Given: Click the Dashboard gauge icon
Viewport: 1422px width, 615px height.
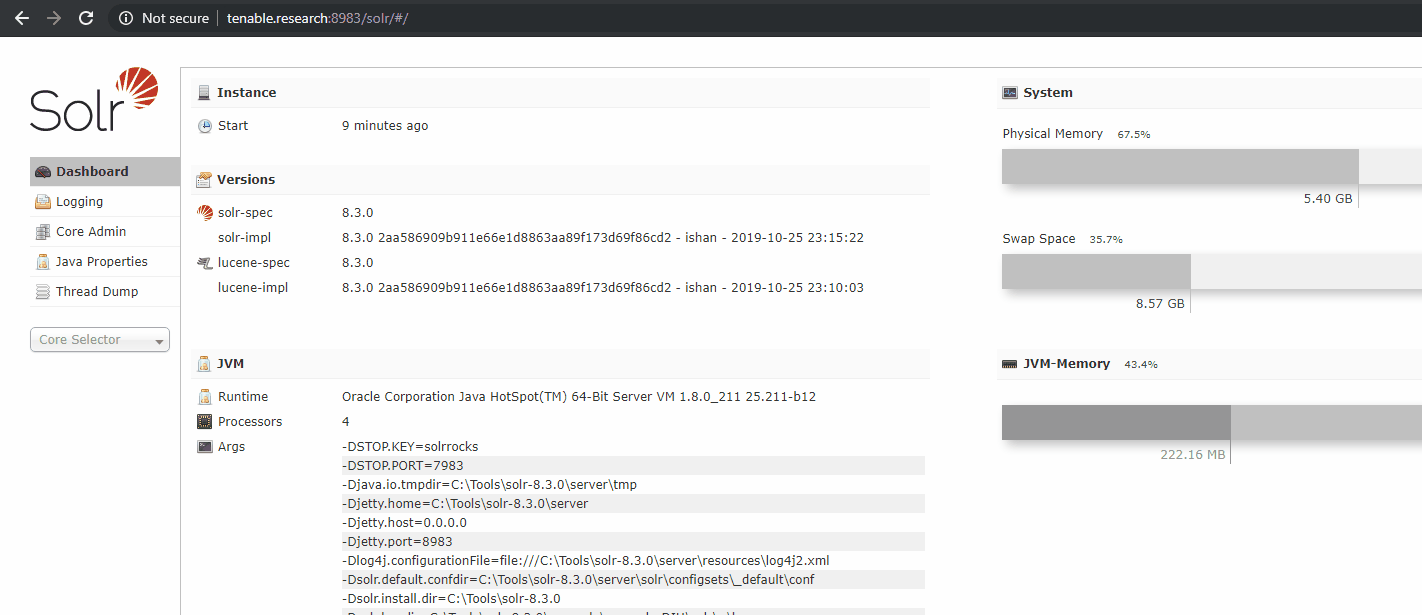Looking at the screenshot, I should pyautogui.click(x=43, y=172).
